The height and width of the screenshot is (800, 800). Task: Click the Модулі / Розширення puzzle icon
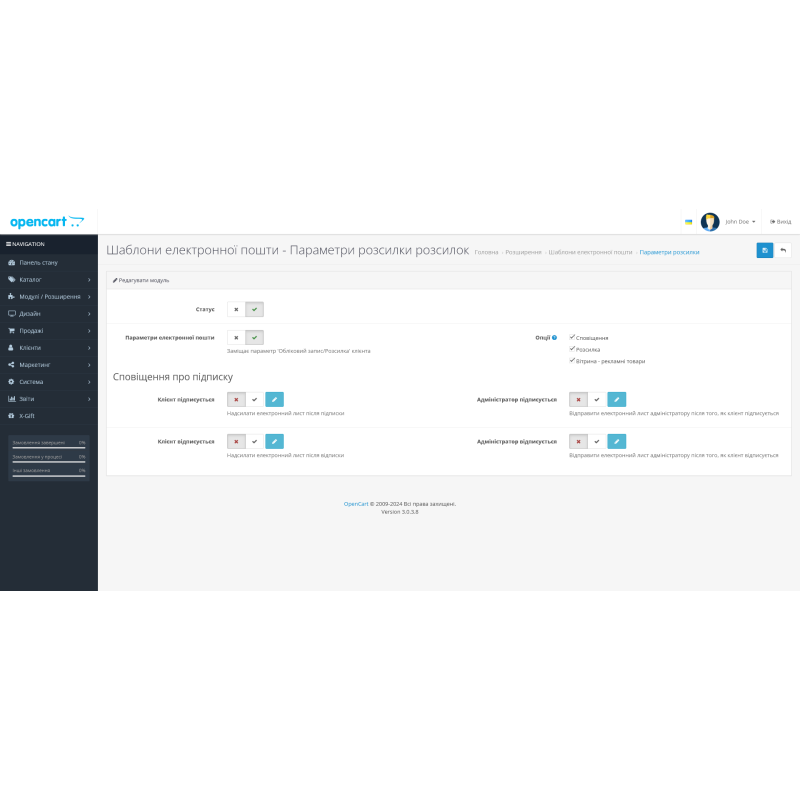pyautogui.click(x=11, y=296)
